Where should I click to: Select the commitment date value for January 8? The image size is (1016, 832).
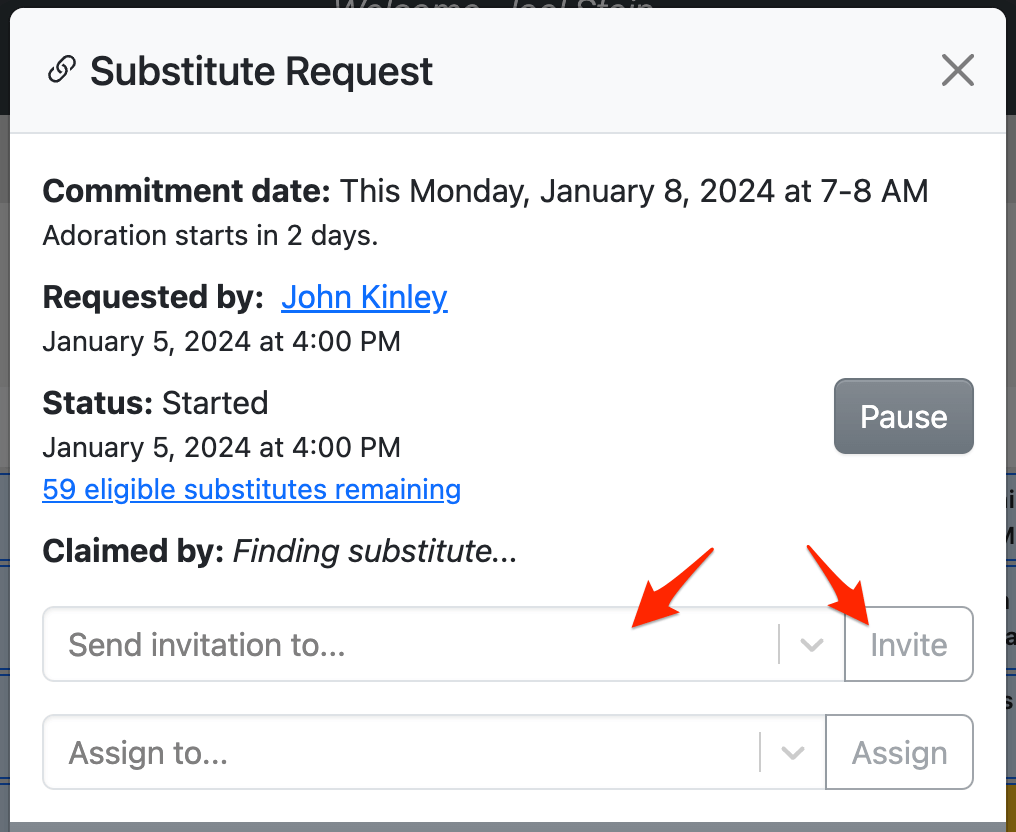(634, 191)
